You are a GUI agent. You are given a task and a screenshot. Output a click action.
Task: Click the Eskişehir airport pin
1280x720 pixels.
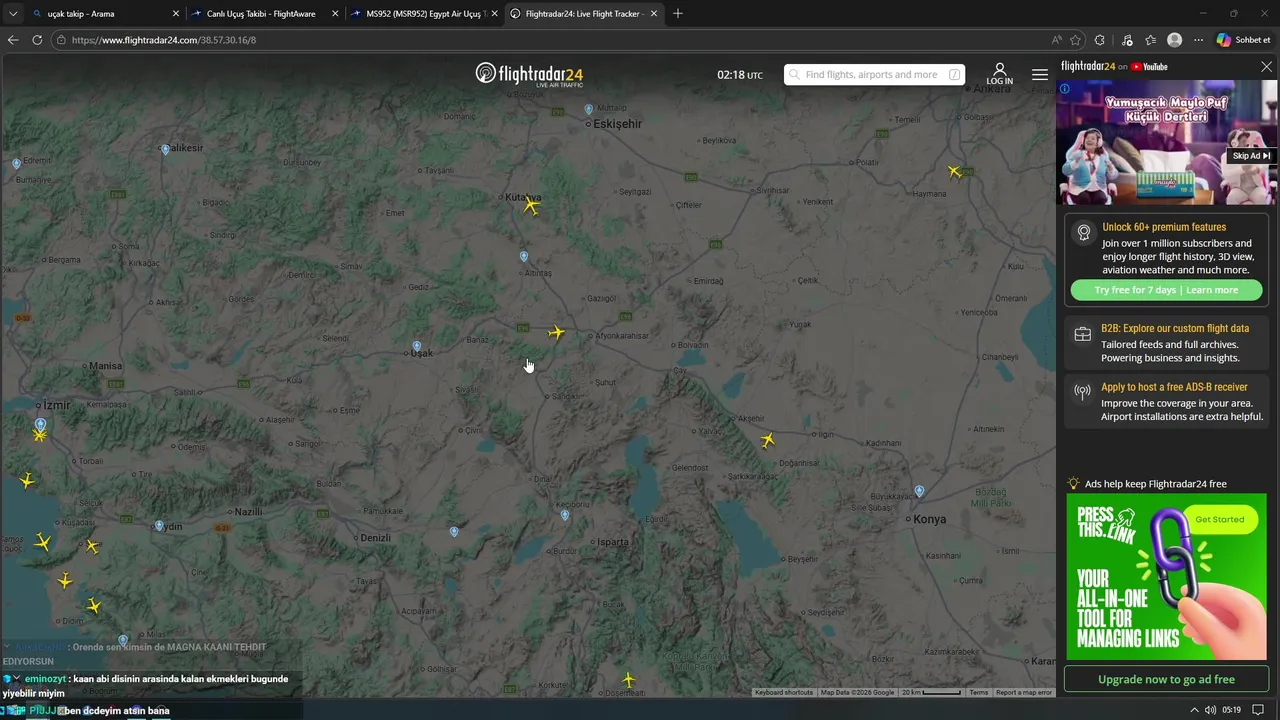pos(588,109)
